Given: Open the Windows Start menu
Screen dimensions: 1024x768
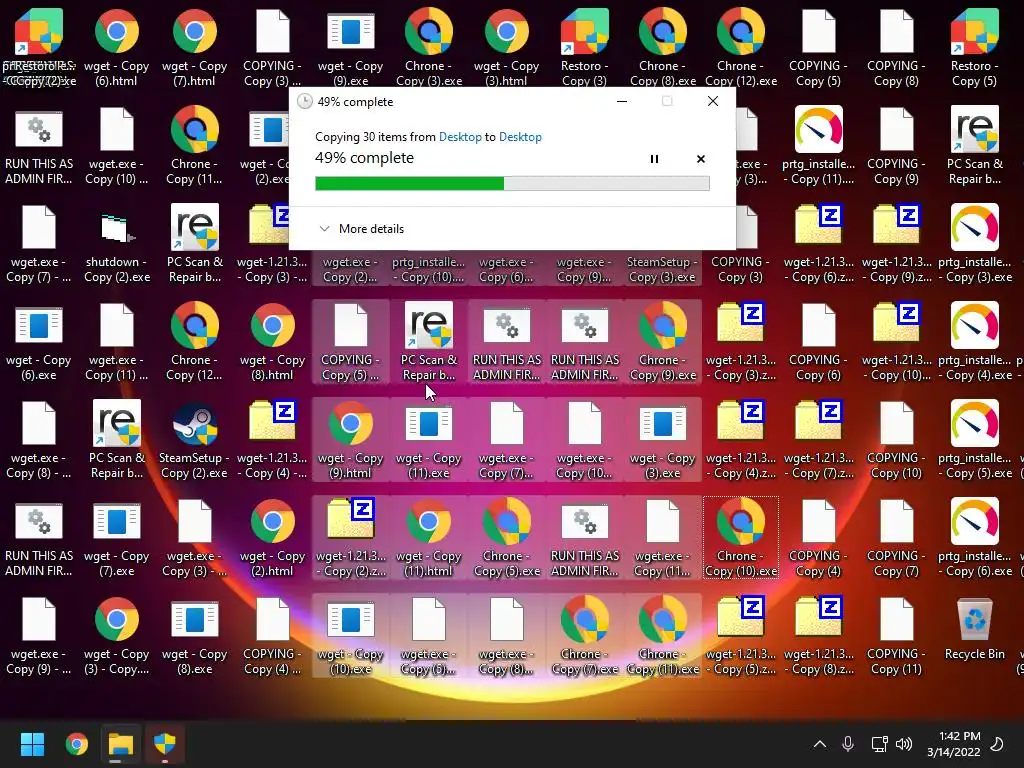Looking at the screenshot, I should pyautogui.click(x=32, y=744).
